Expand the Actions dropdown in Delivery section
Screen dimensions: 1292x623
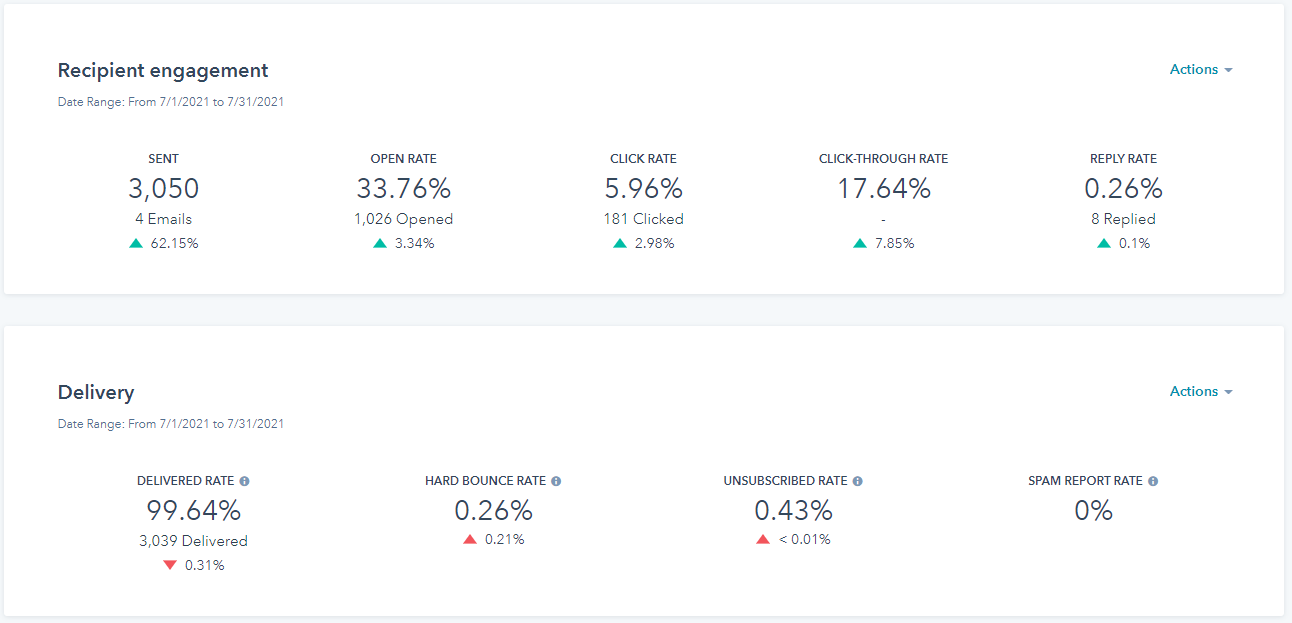click(x=1200, y=392)
